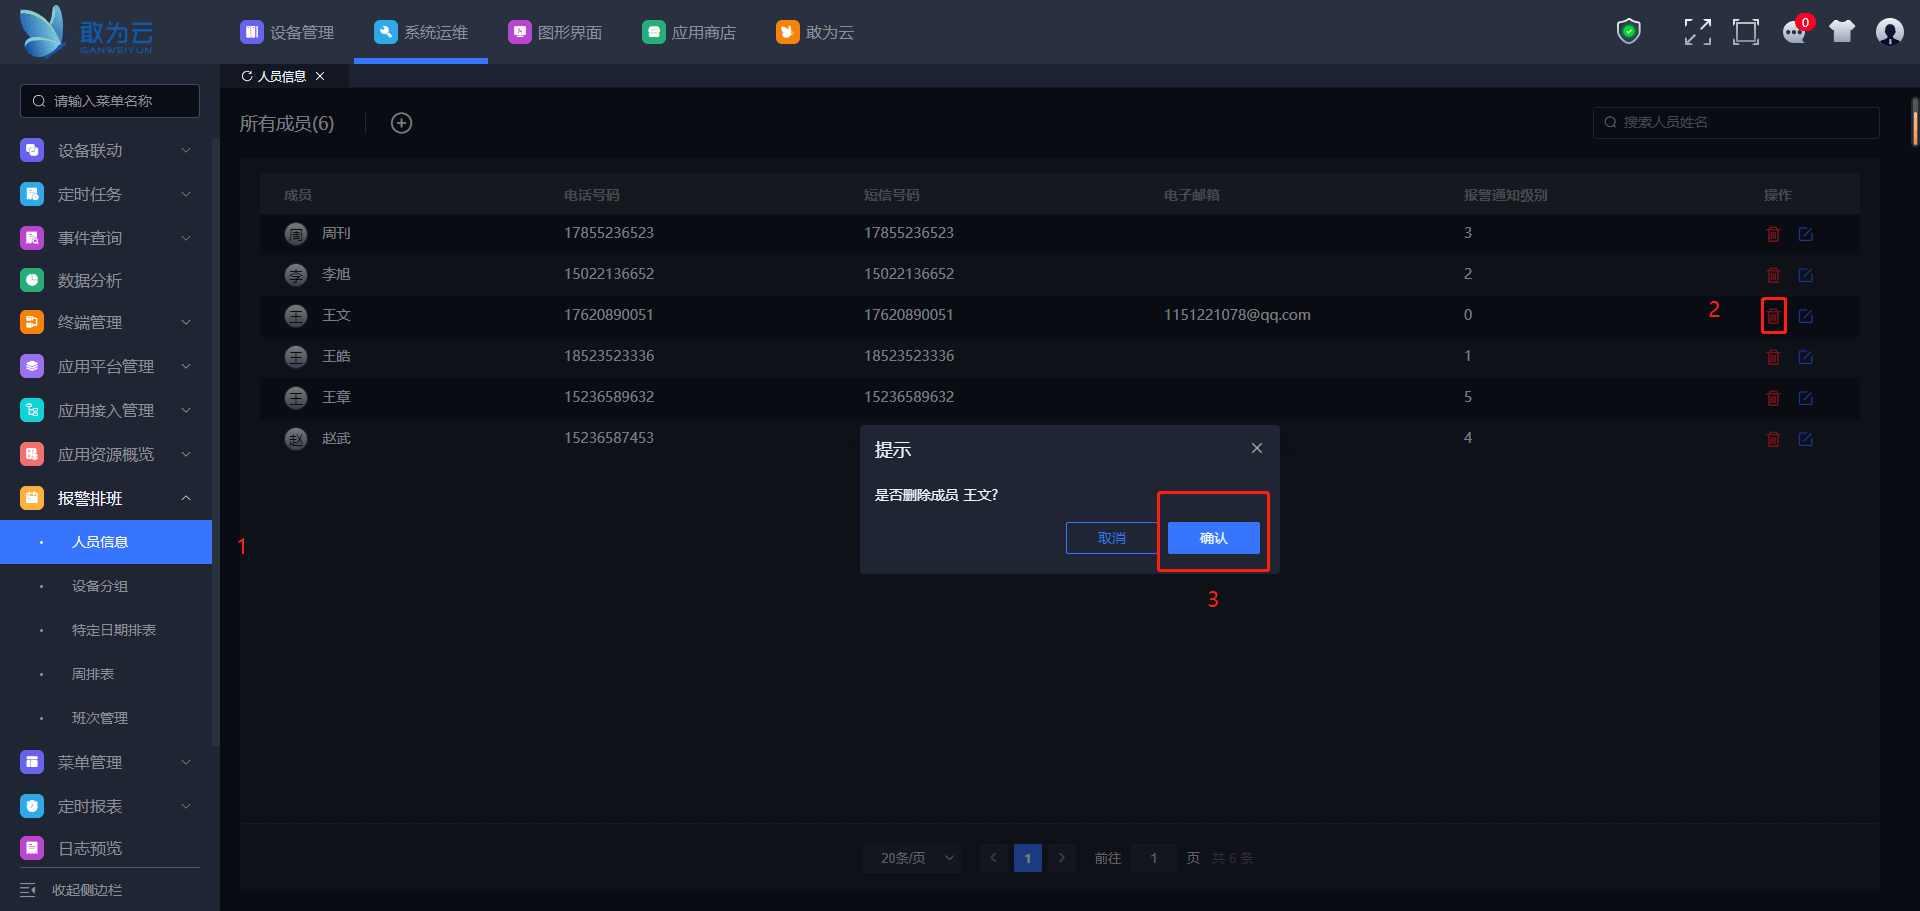Go to previous page arrow
The image size is (1920, 911).
(994, 858)
